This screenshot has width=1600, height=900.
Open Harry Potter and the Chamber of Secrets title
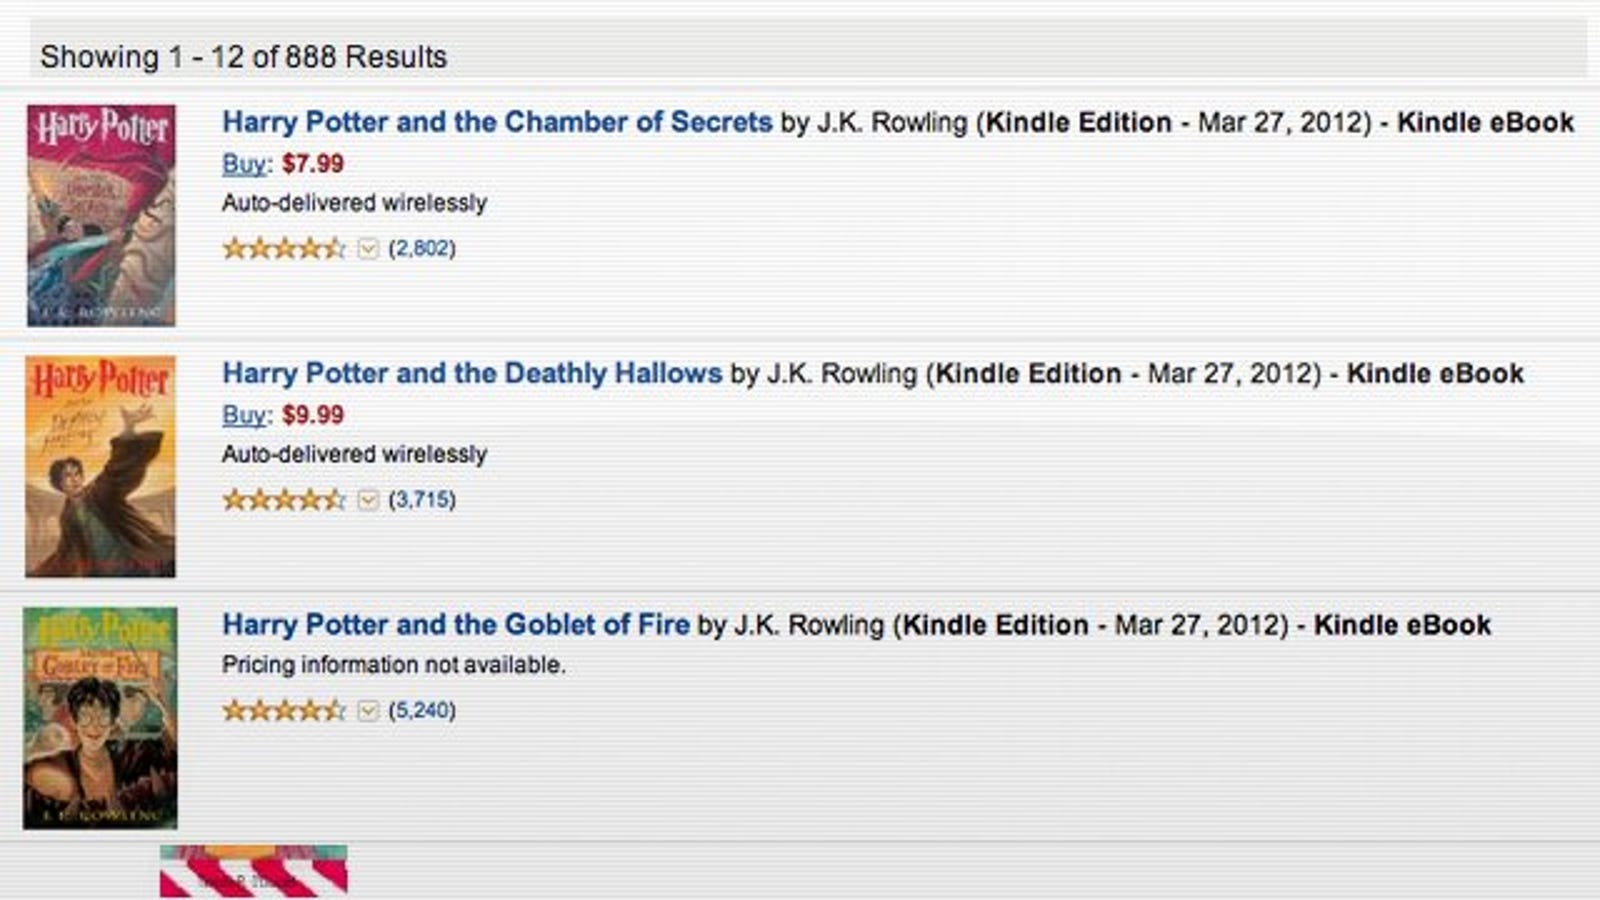(x=497, y=122)
